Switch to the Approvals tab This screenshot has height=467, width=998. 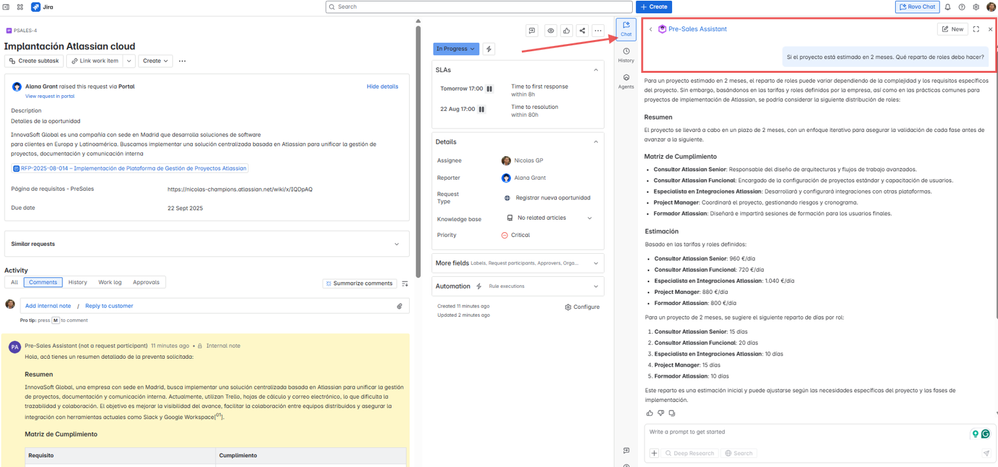click(146, 282)
